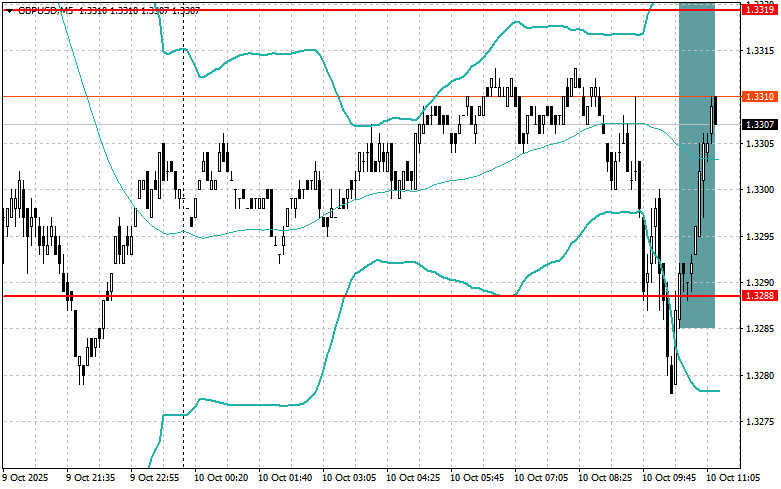
Task: Click the GBPUSD,M5 chart title text
Action: [x=44, y=9]
